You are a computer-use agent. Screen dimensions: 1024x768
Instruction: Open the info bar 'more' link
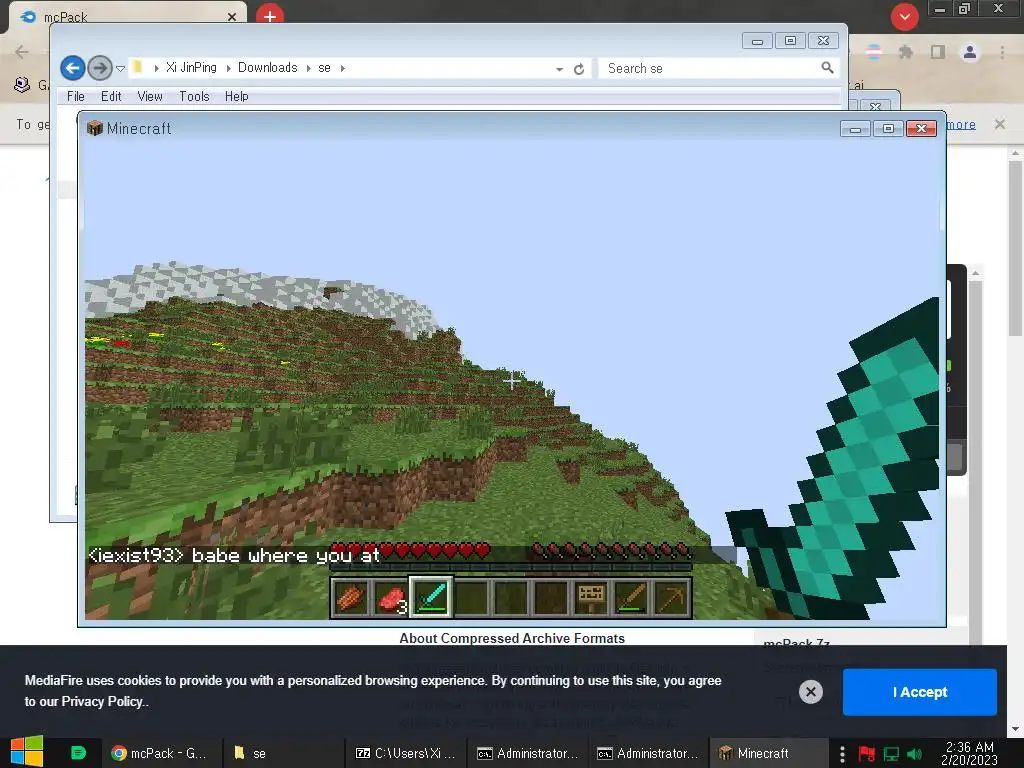click(961, 124)
